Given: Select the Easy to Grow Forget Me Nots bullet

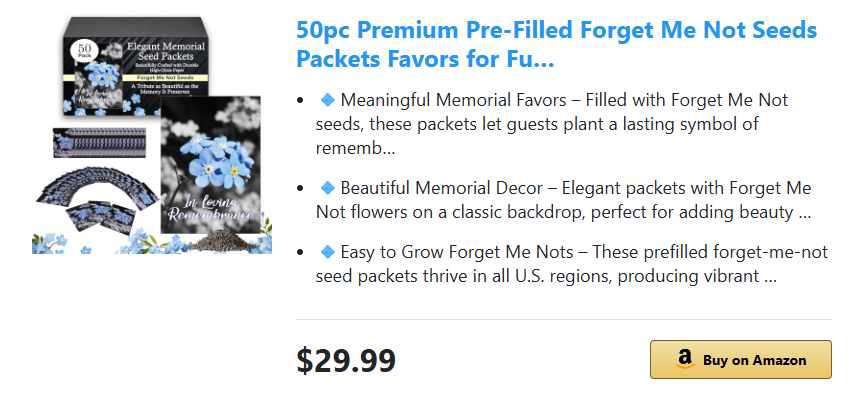Looking at the screenshot, I should [x=572, y=264].
